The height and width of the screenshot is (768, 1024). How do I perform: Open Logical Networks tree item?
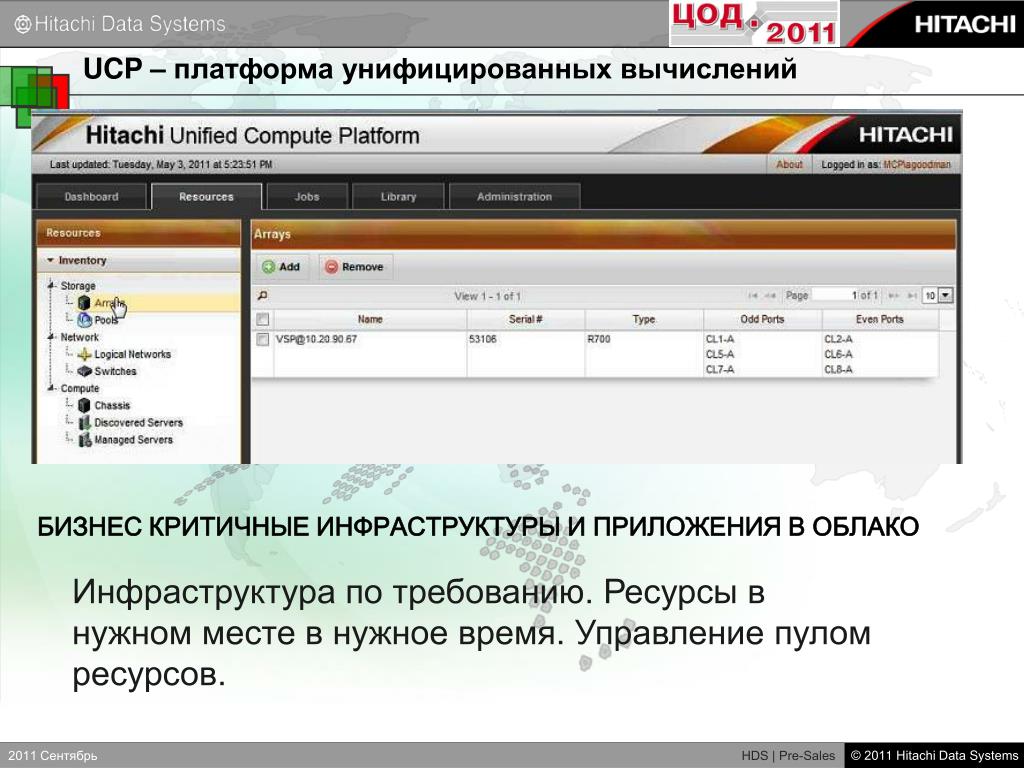point(133,354)
